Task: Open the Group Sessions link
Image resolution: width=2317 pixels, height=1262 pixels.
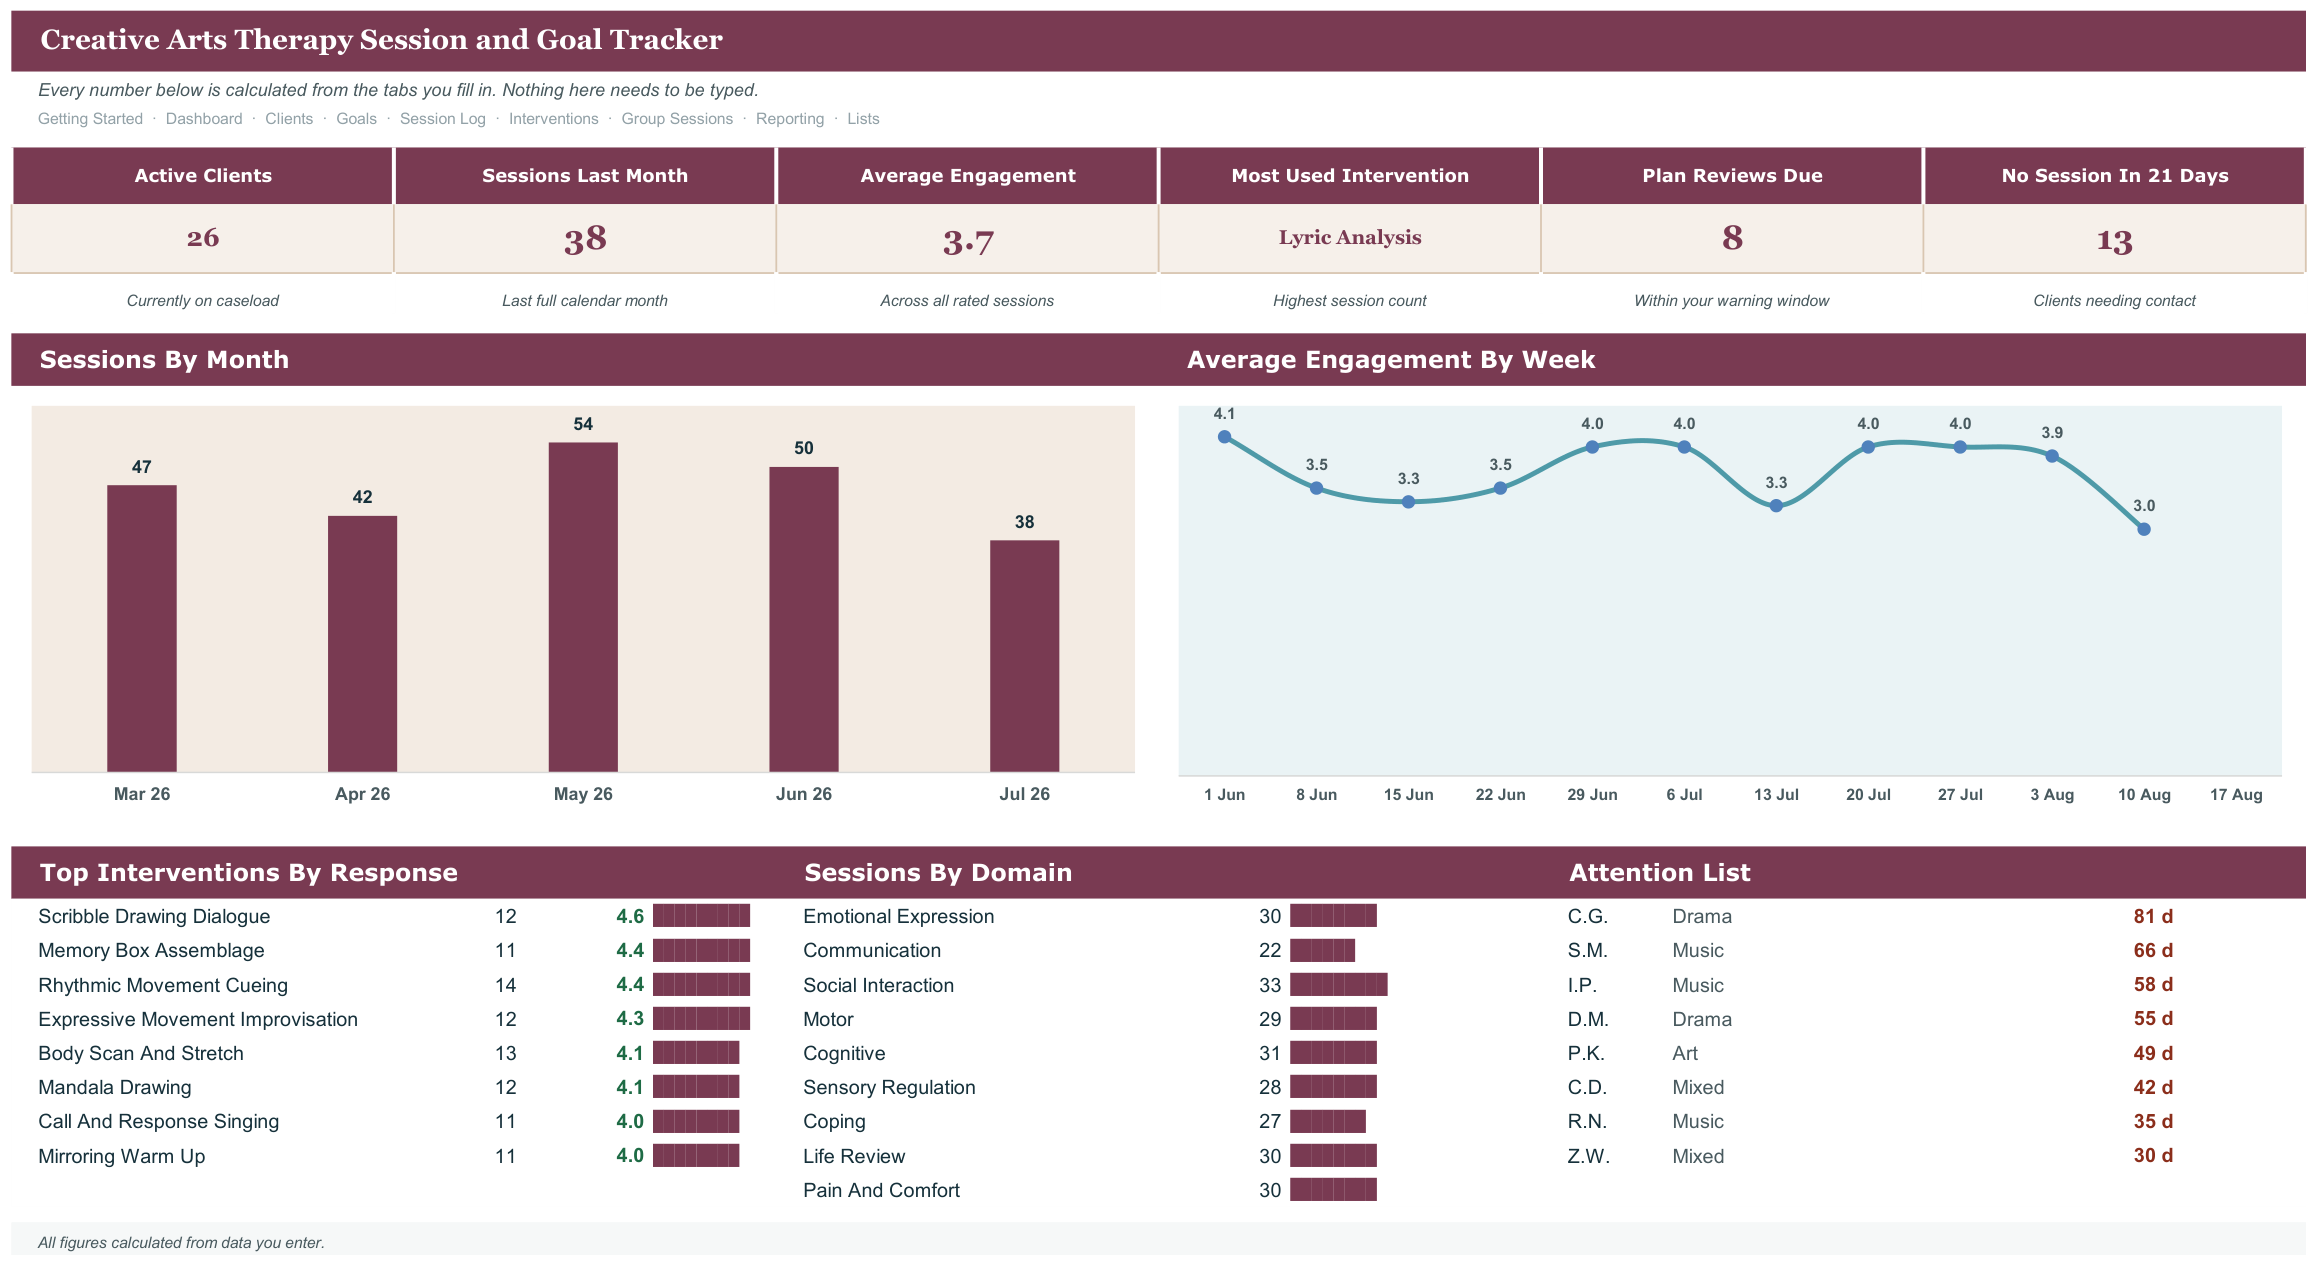Action: tap(677, 119)
